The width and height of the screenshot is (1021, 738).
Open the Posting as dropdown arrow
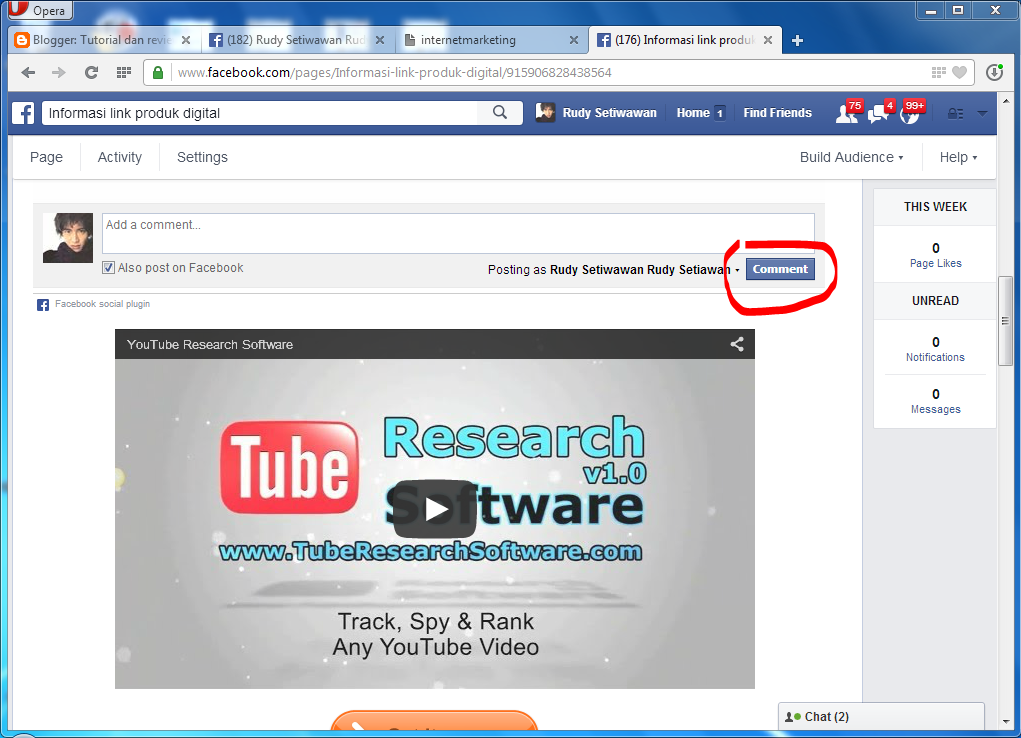pos(737,270)
